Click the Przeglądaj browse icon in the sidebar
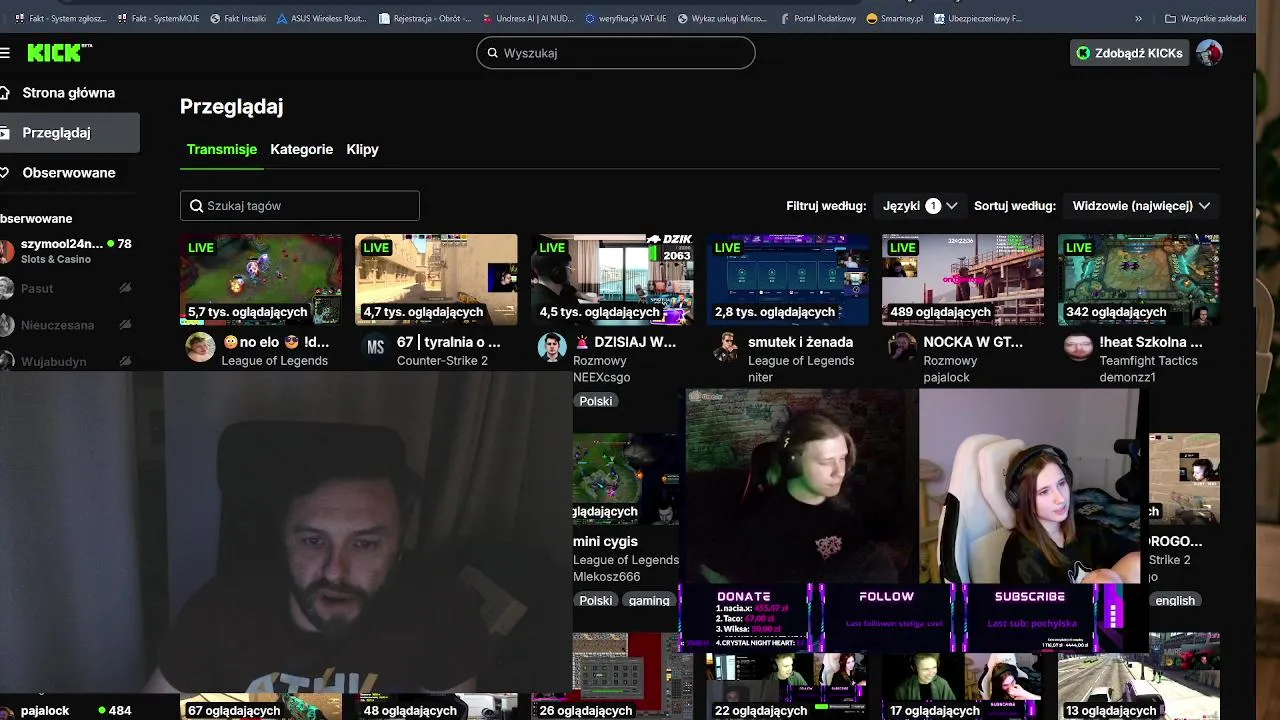 (5, 133)
